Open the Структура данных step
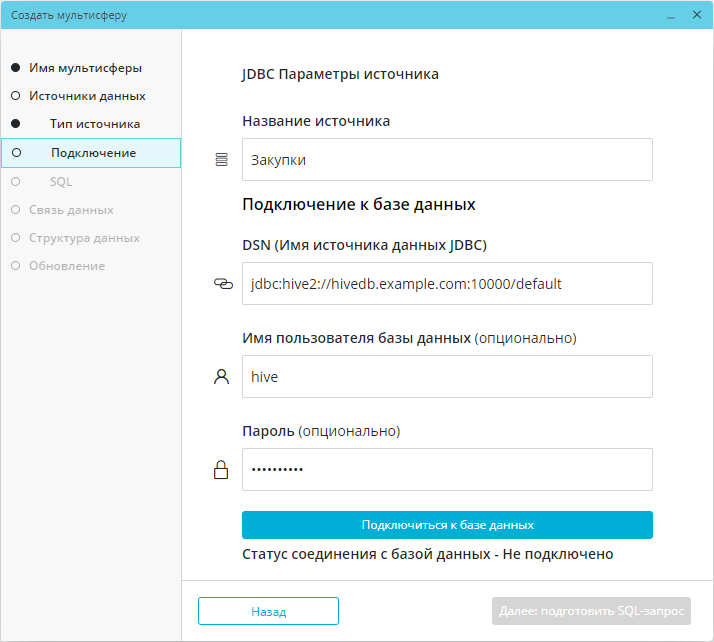Viewport: 714px width, 642px height. [84, 238]
